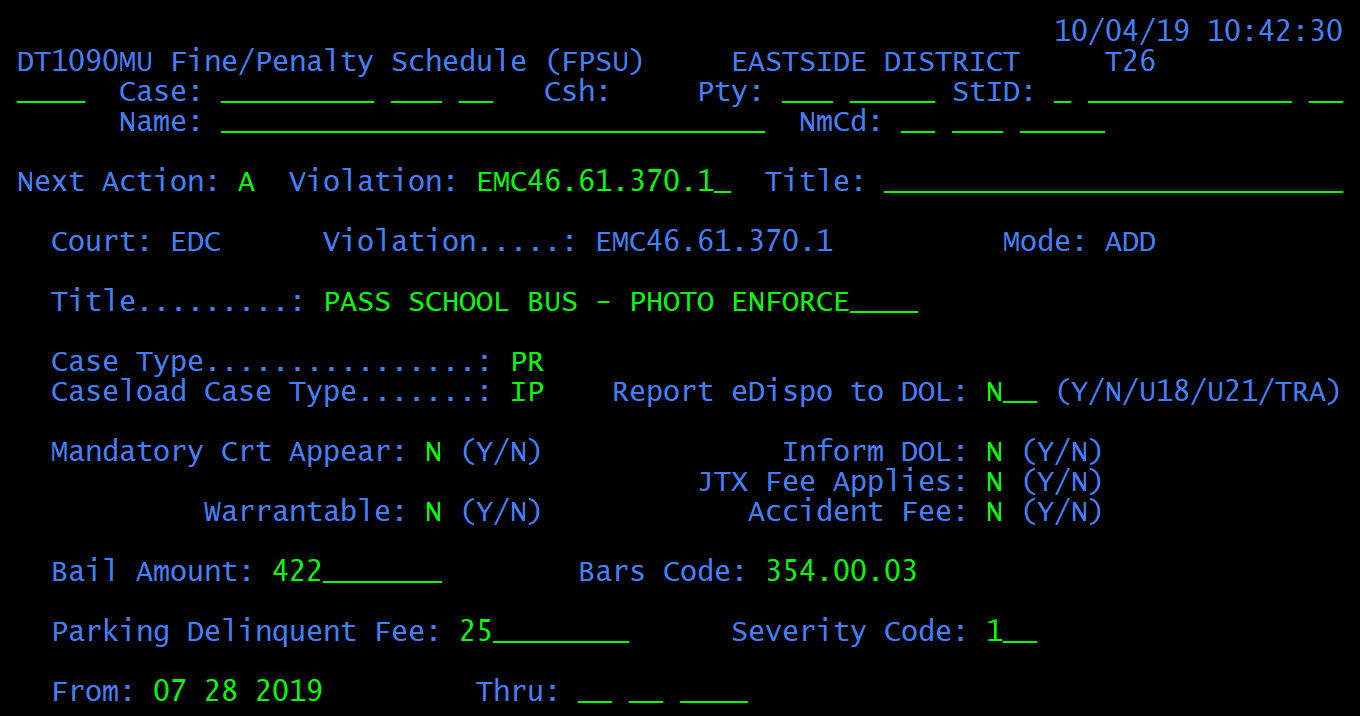The height and width of the screenshot is (716, 1360).
Task: Click the From date 07 28 2019
Action: (238, 692)
